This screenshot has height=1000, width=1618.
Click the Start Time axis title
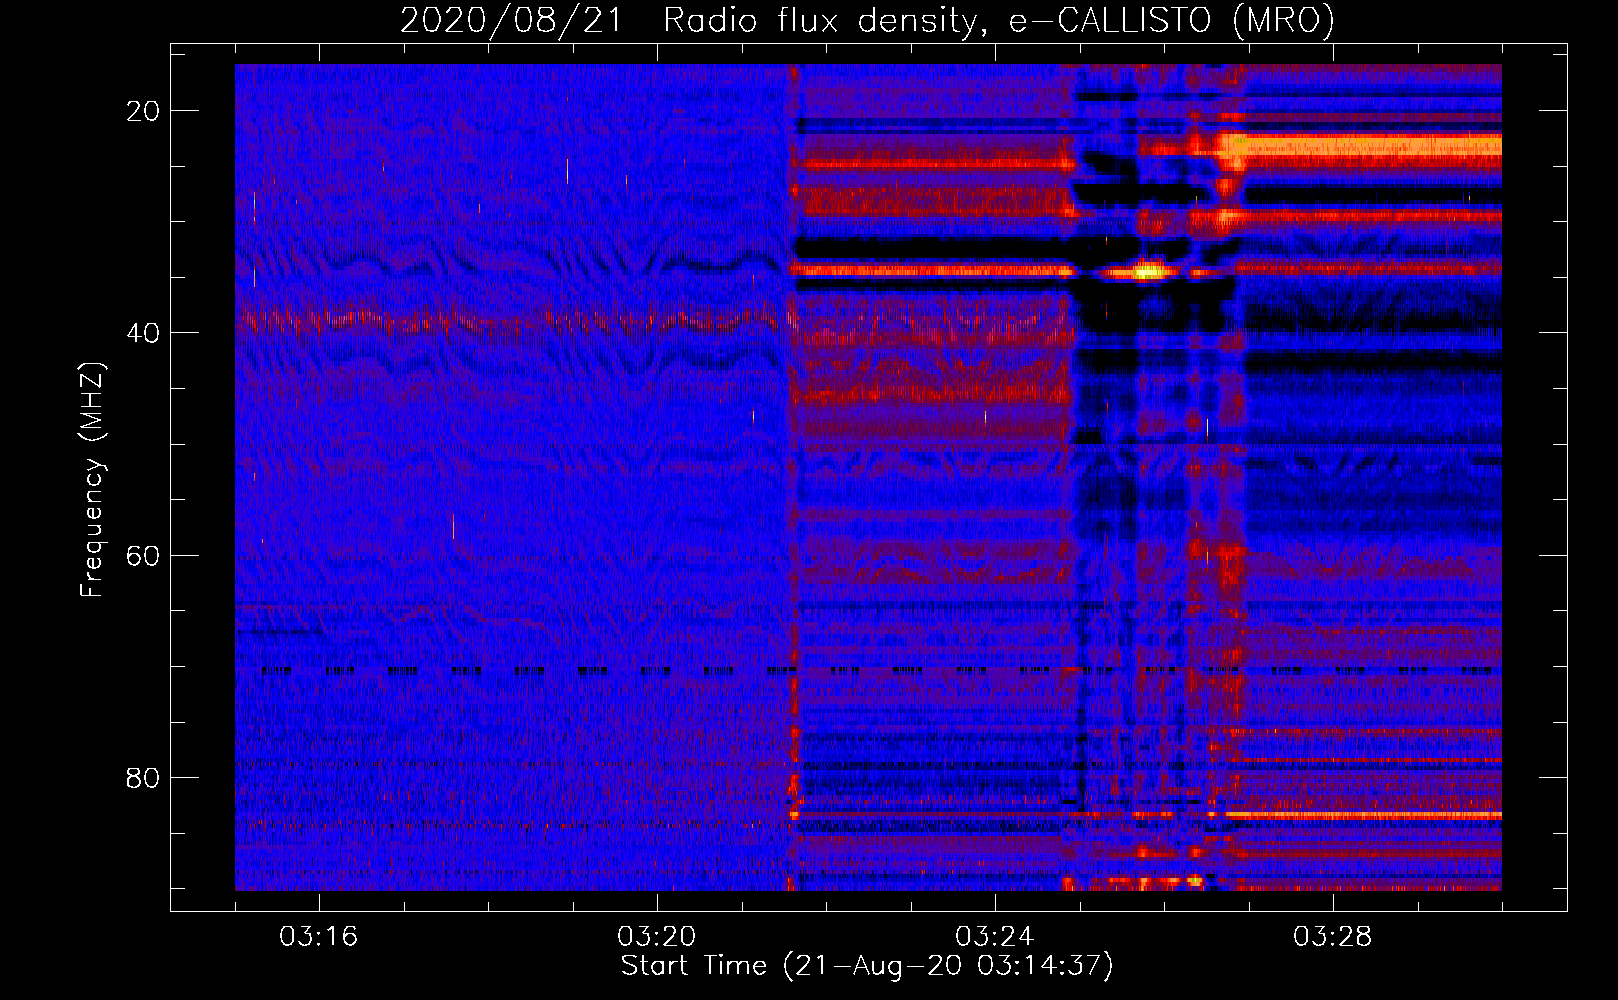coord(867,966)
